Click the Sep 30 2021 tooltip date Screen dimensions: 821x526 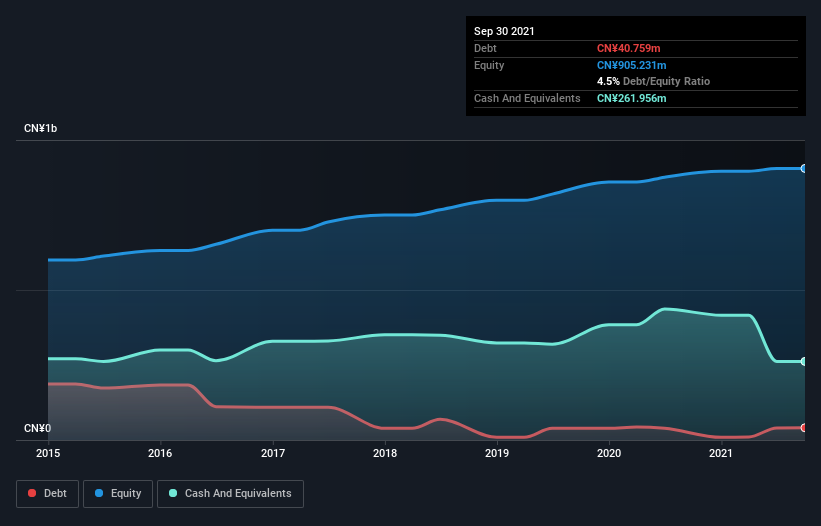(504, 31)
